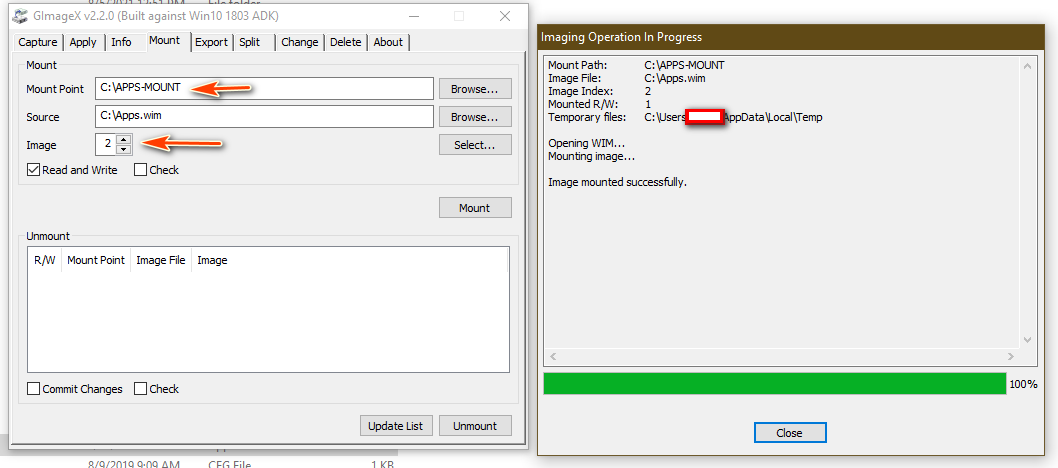
Task: Click the Select... image button
Action: (x=475, y=145)
